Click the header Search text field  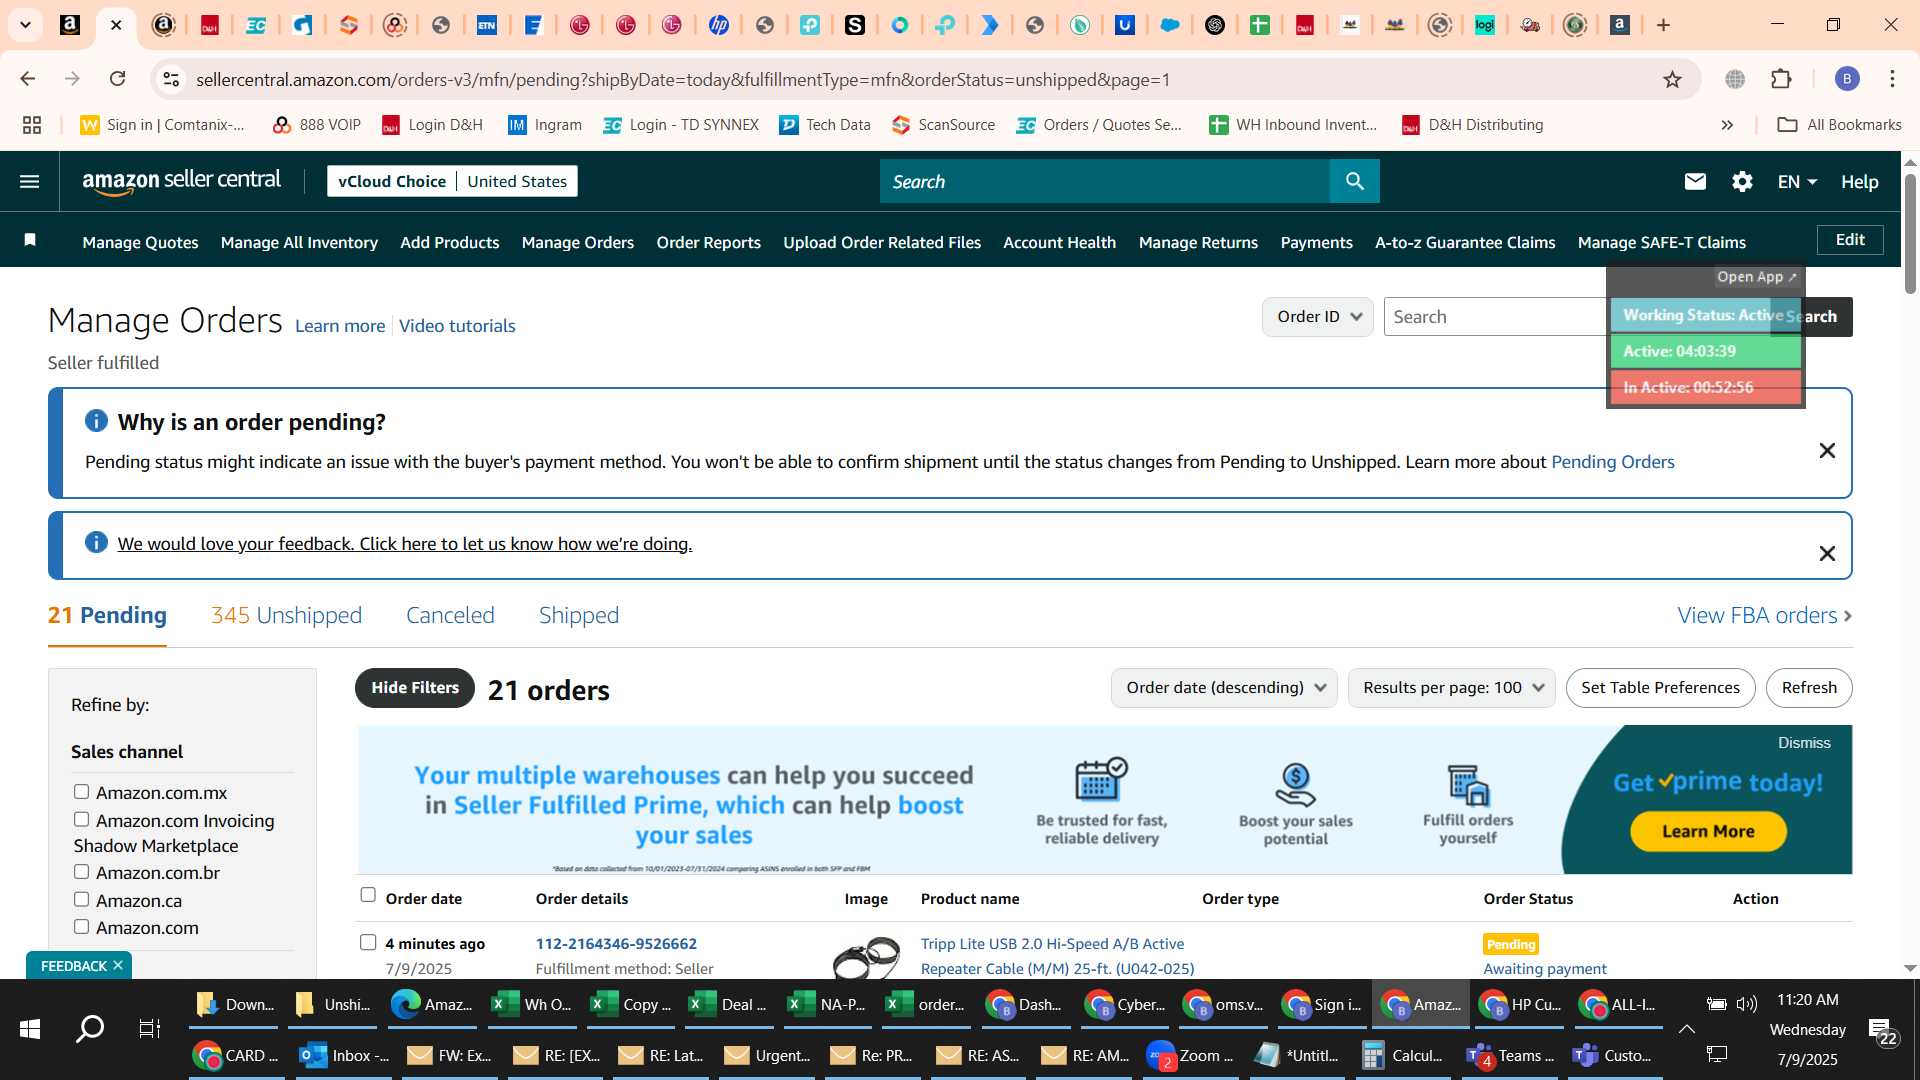1104,181
